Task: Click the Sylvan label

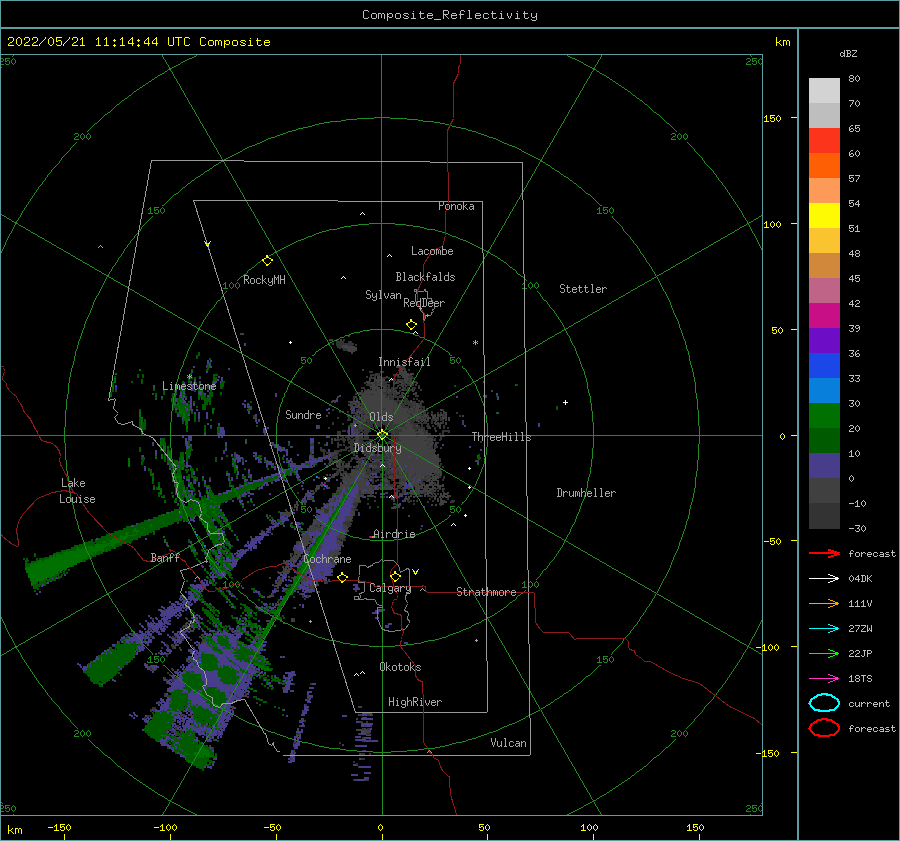Action: coord(383,295)
